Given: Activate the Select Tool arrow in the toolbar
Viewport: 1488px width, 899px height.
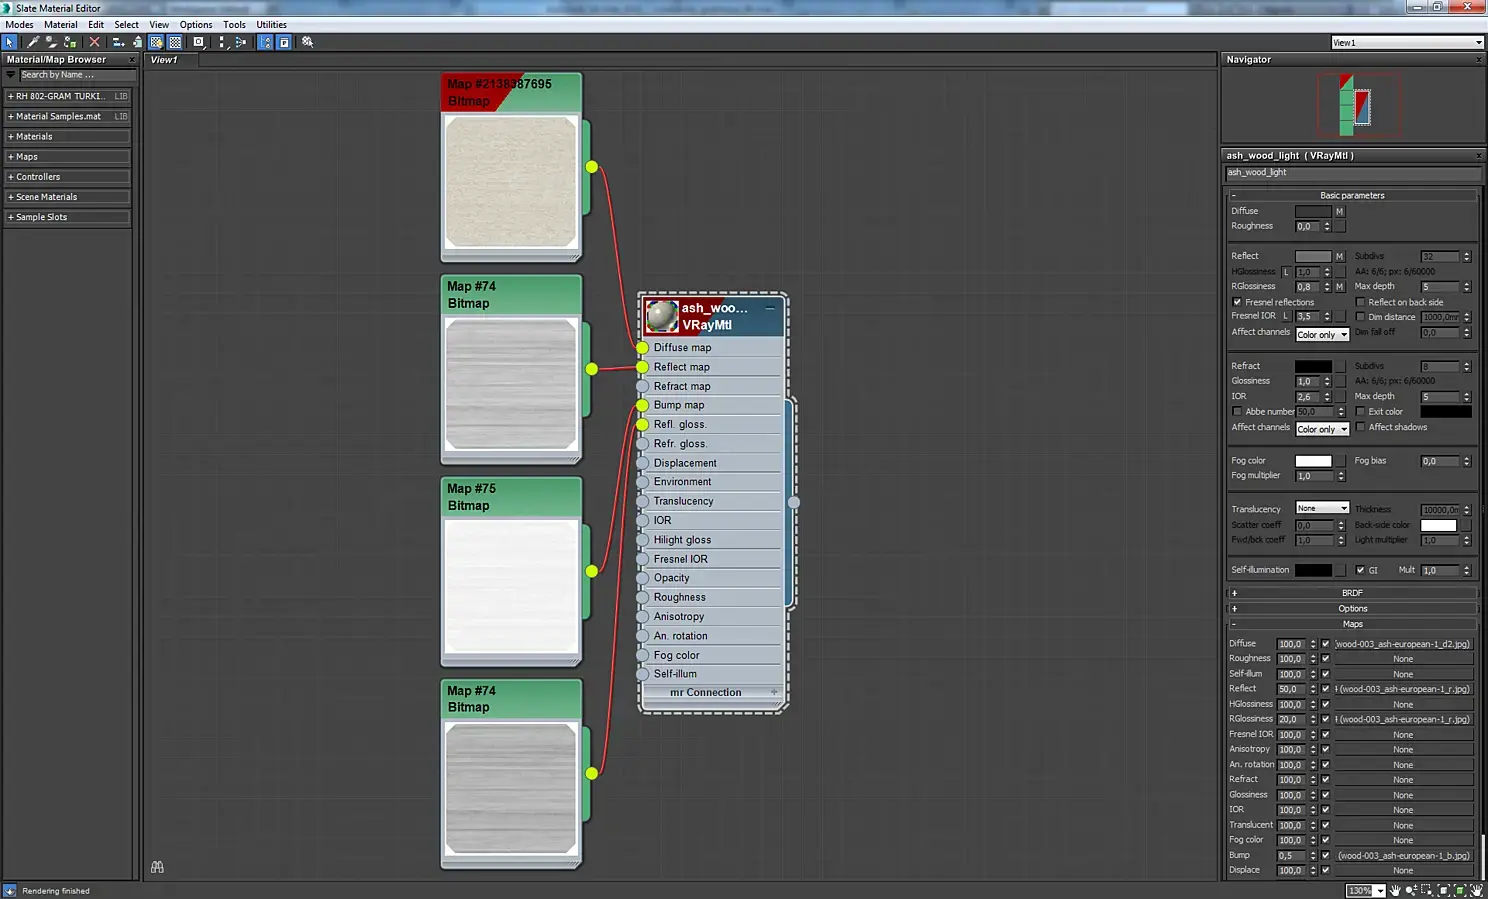Looking at the screenshot, I should tap(10, 42).
